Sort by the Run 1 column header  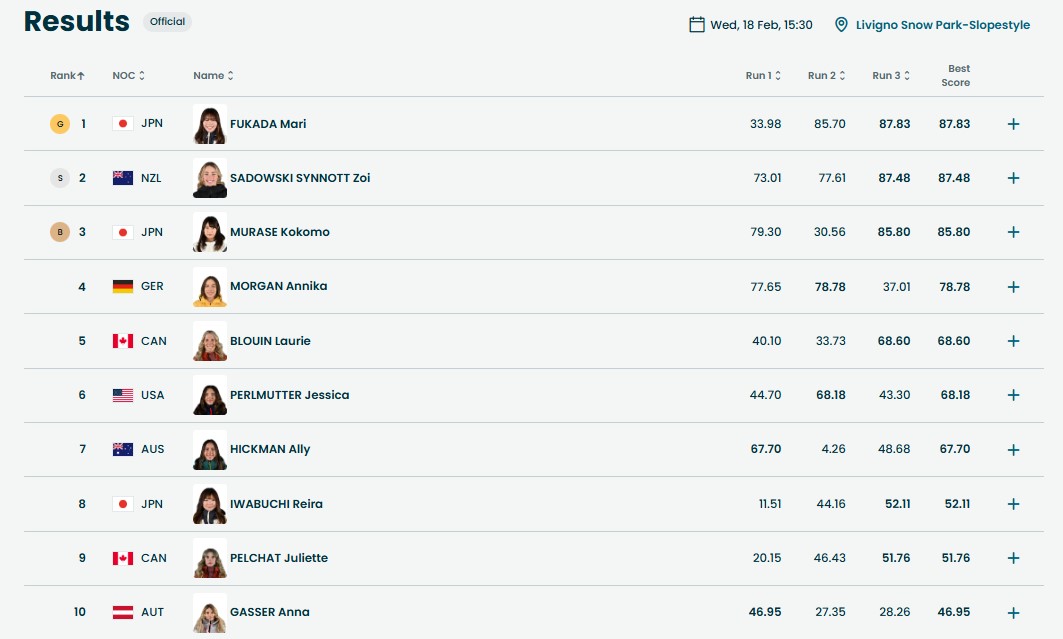point(763,76)
